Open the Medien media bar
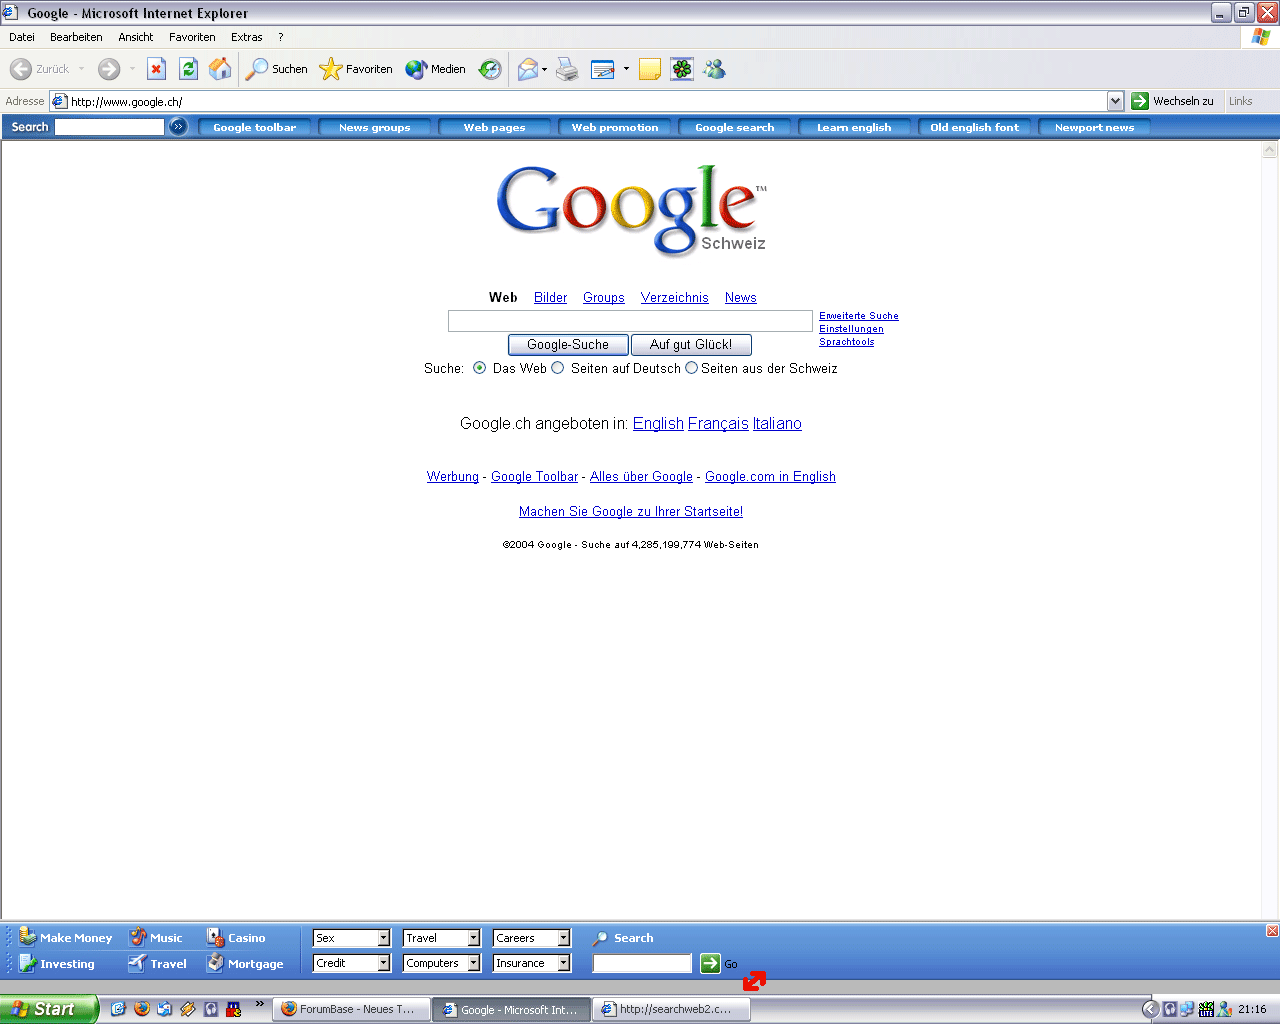The height and width of the screenshot is (1024, 1280). pyautogui.click(x=435, y=69)
